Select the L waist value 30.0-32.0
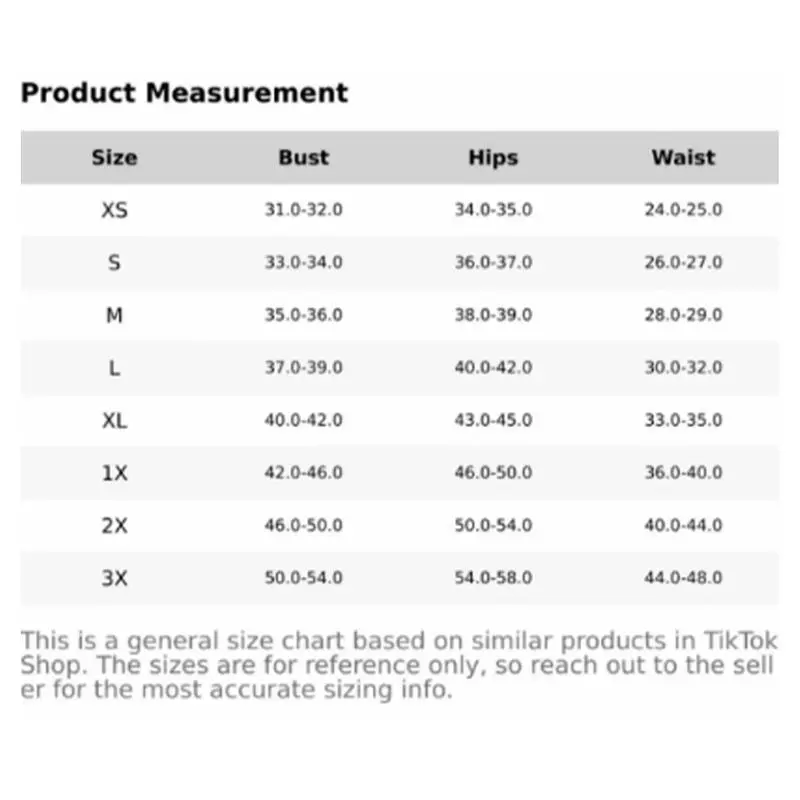Screen dimensions: 800x800 click(683, 368)
